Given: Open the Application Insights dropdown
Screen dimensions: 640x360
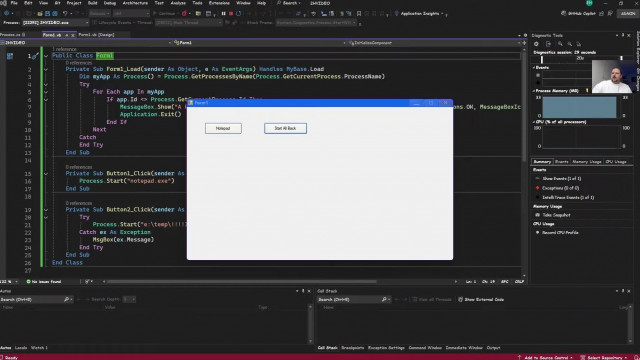Looking at the screenshot, I should 442,13.
